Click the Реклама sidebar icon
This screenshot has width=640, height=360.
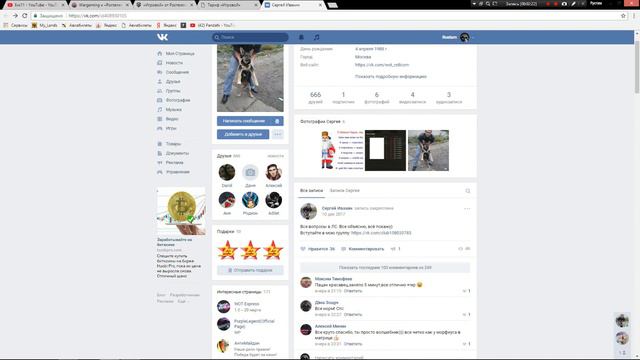pyautogui.click(x=160, y=162)
